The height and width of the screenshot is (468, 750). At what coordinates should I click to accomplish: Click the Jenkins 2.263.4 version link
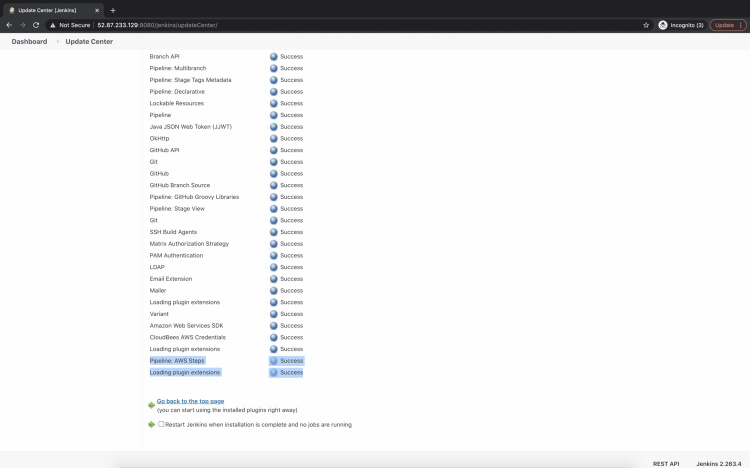coord(718,464)
